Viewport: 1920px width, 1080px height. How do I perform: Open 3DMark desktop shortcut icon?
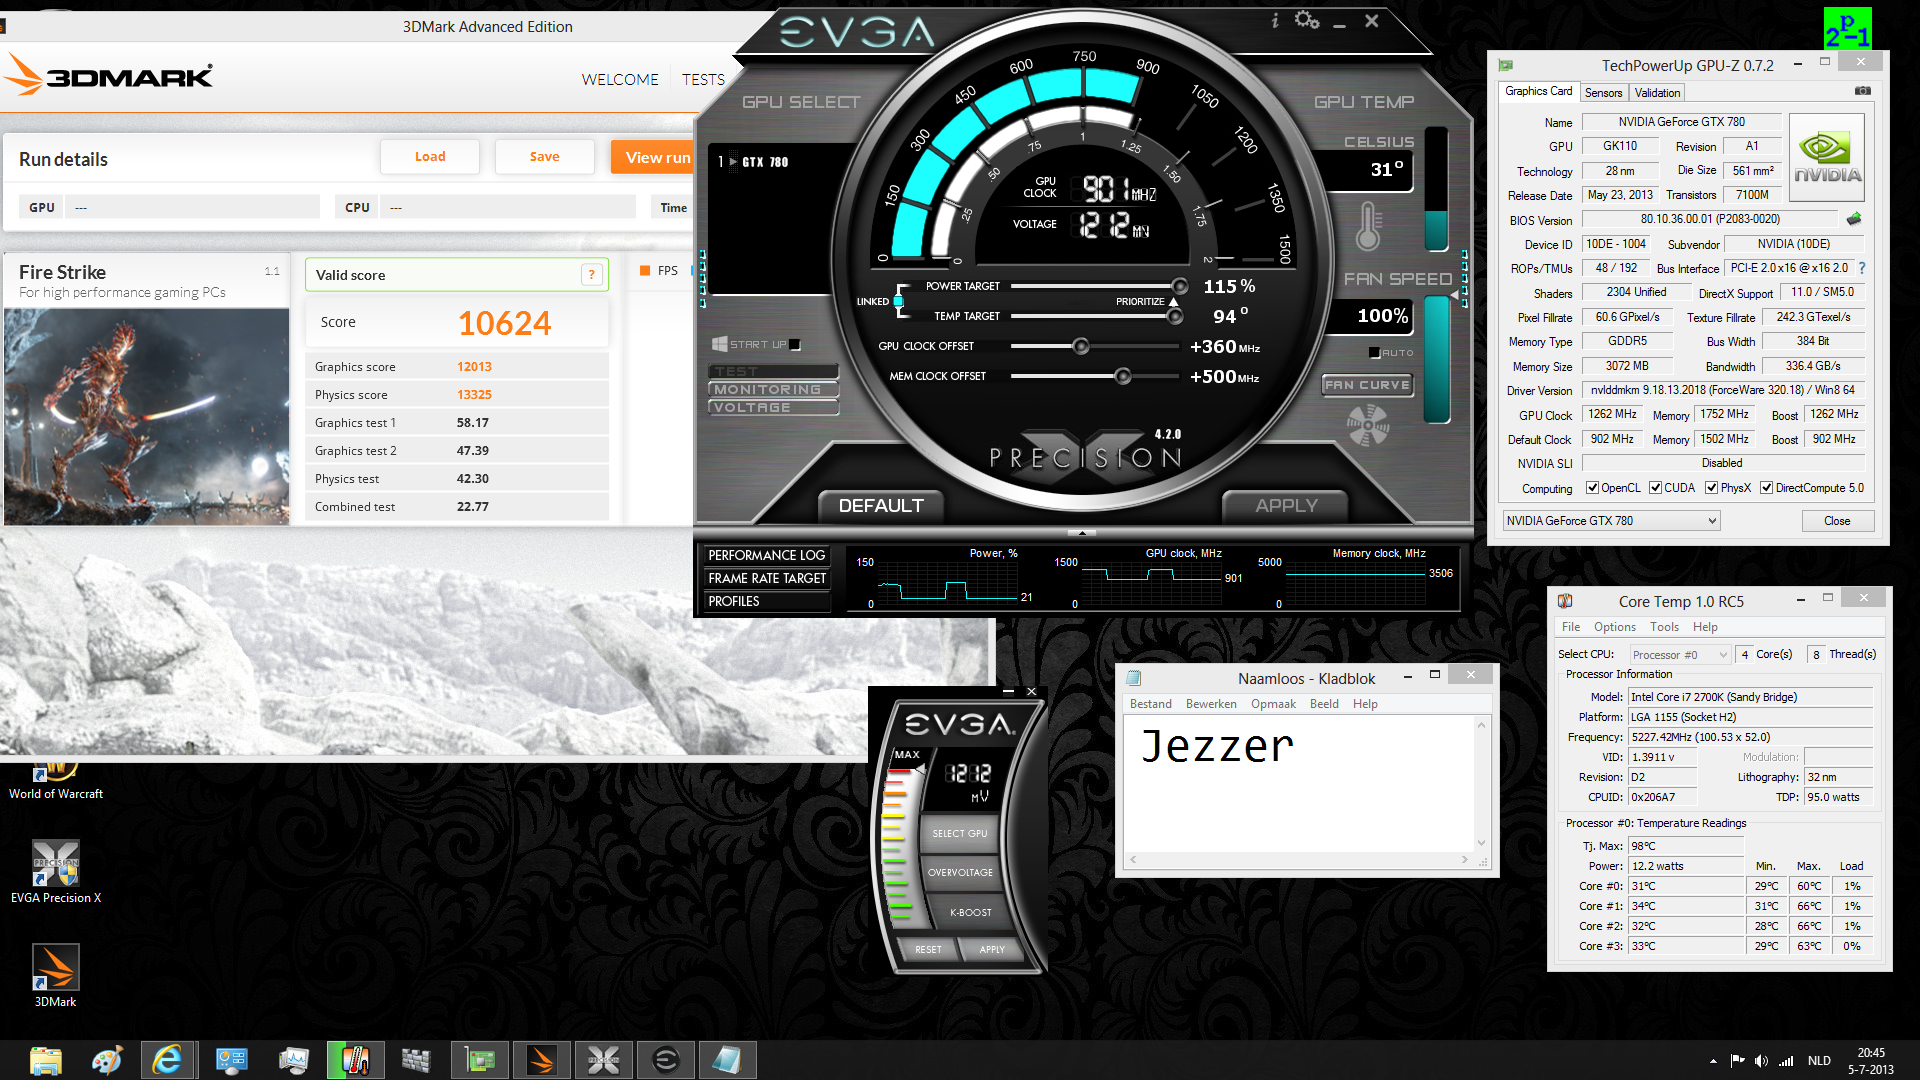(x=55, y=968)
